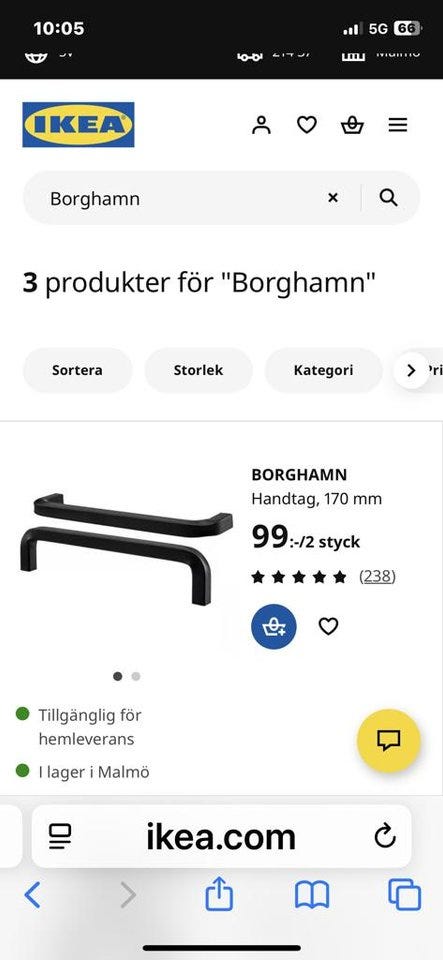Clear the Borghamn search text
Screen dimensions: 443x960
333,198
